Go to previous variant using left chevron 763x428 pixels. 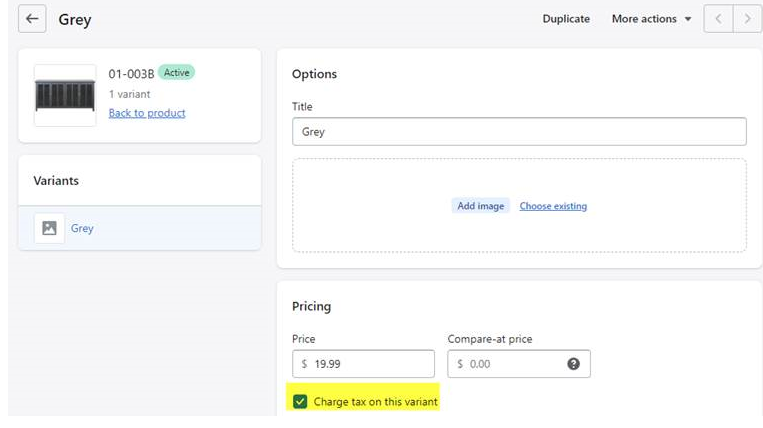pyautogui.click(x=718, y=19)
